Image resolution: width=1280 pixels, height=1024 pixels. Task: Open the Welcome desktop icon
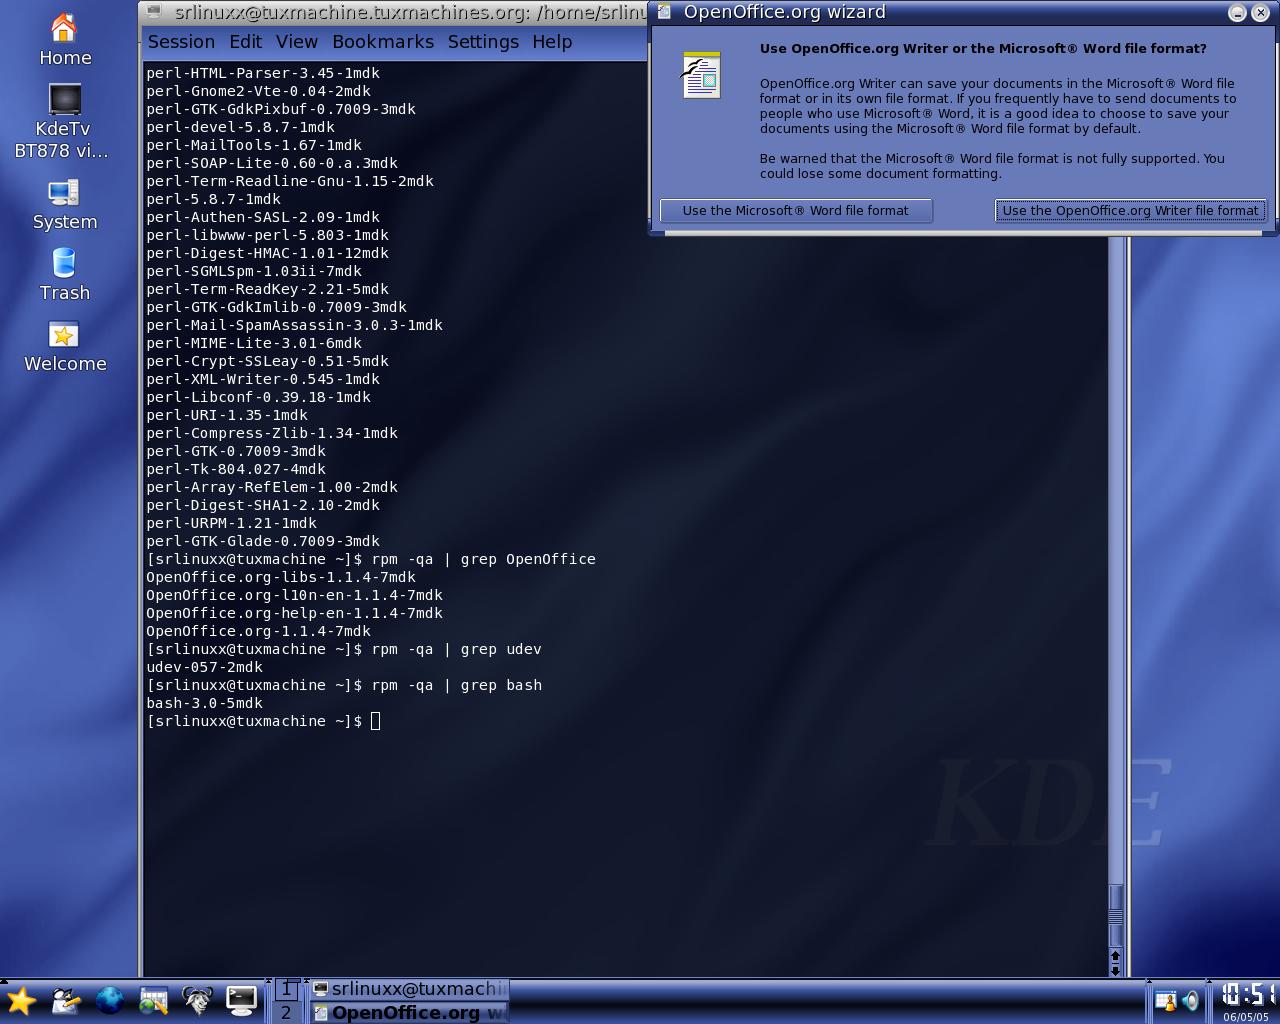point(65,347)
